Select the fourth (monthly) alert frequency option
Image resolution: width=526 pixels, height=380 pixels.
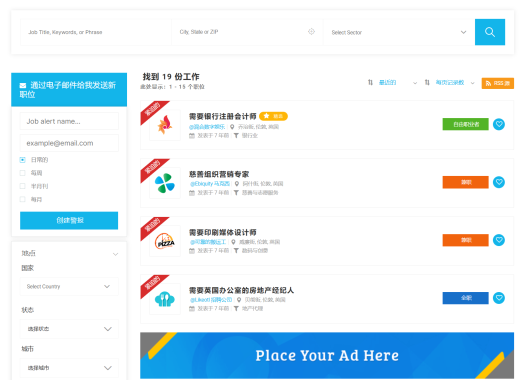pos(22,199)
